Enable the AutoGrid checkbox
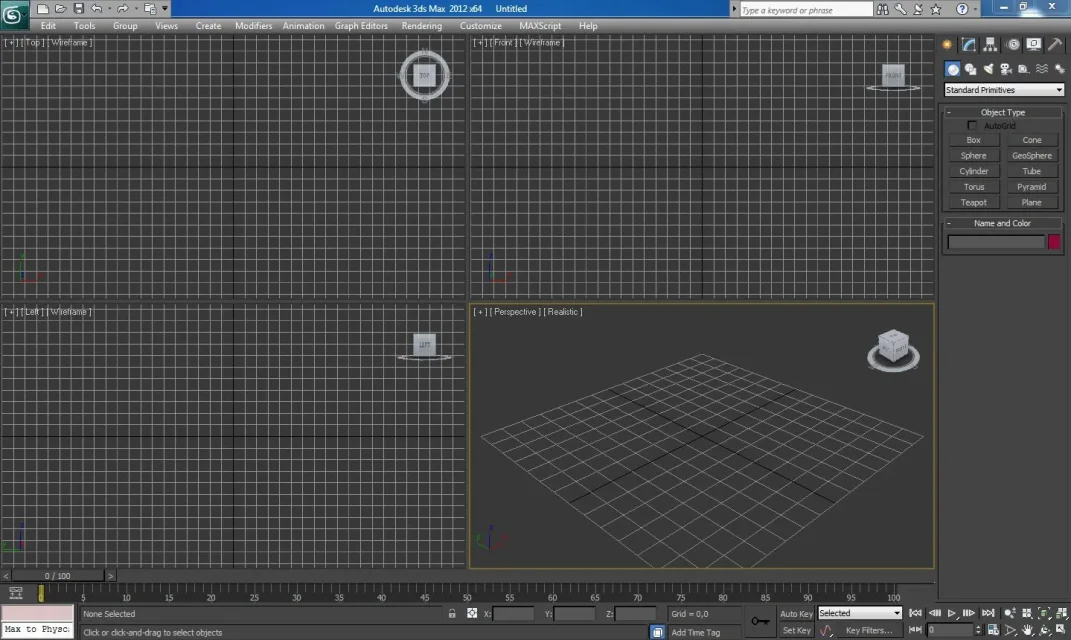This screenshot has height=640, width=1071. pyautogui.click(x=972, y=126)
